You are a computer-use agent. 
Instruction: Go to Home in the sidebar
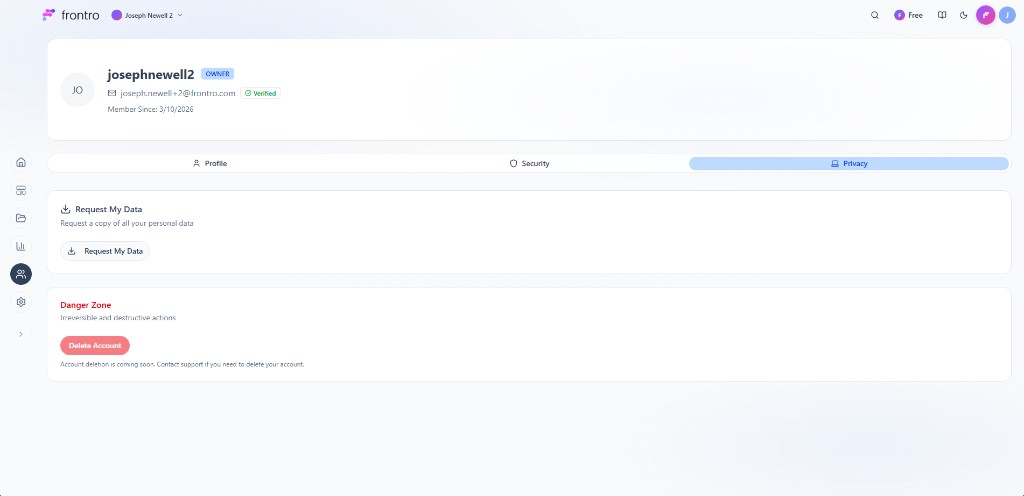coord(21,163)
